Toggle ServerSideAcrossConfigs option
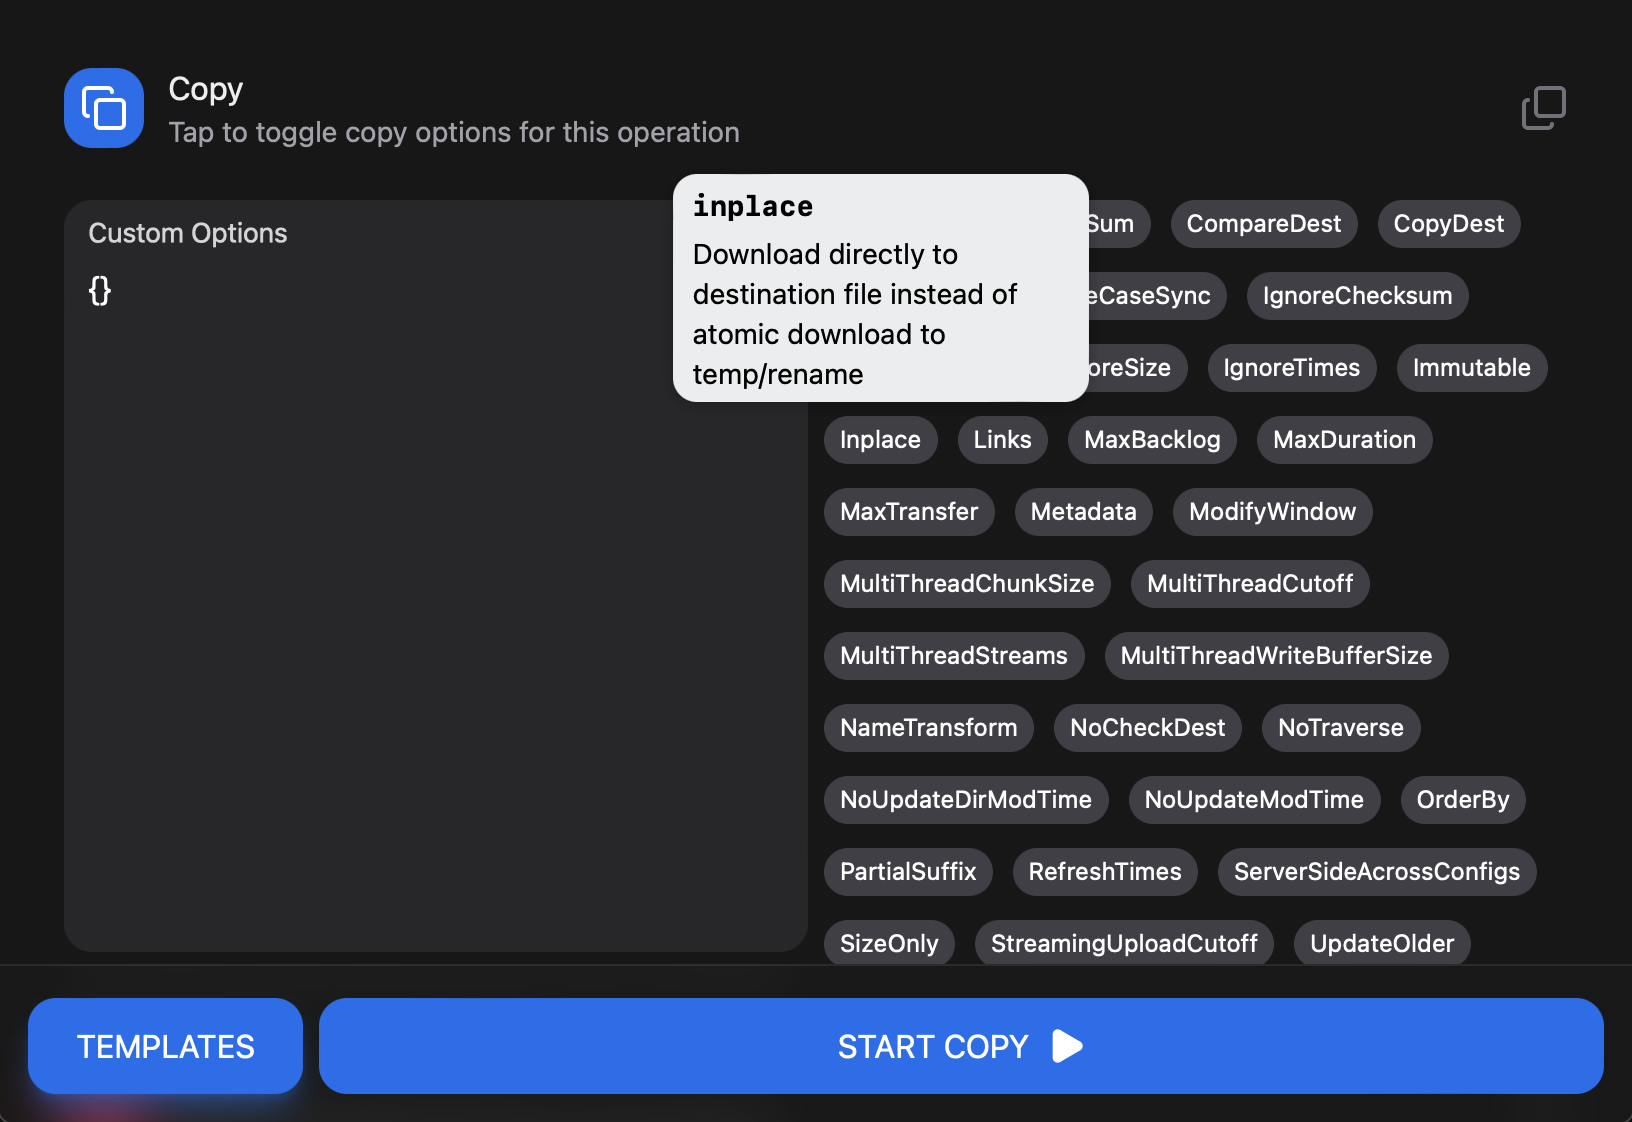This screenshot has height=1122, width=1632. point(1376,872)
